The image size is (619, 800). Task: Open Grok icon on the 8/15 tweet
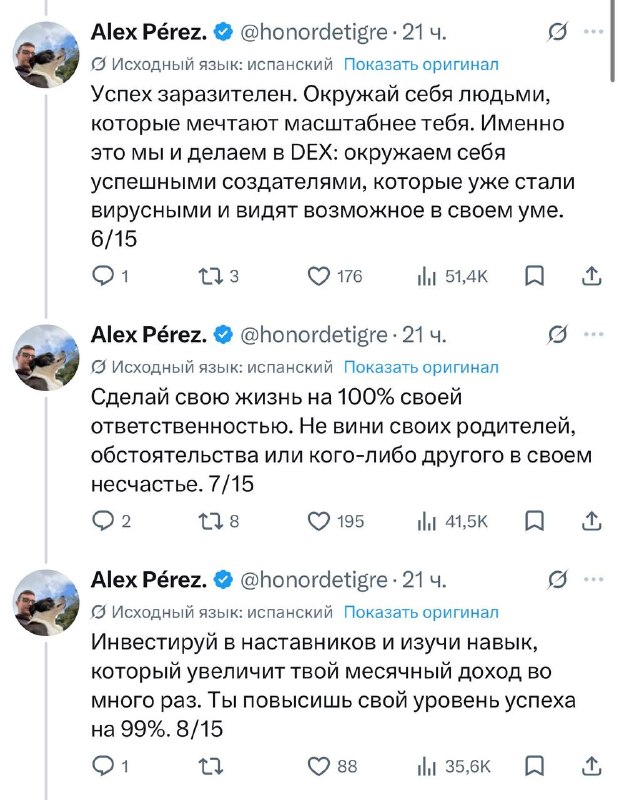(557, 580)
